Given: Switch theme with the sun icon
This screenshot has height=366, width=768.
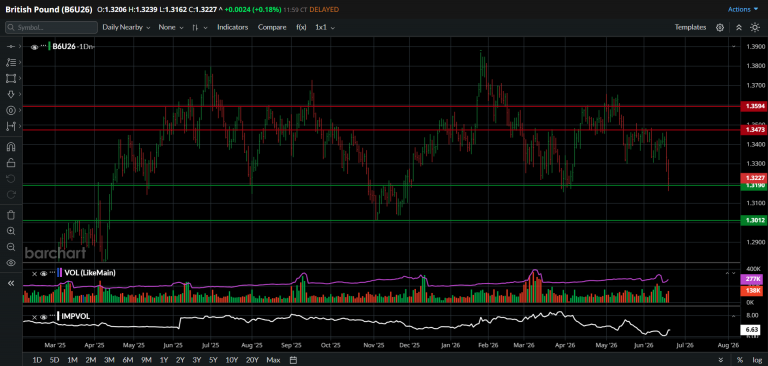Looking at the screenshot, I should pos(755,27).
